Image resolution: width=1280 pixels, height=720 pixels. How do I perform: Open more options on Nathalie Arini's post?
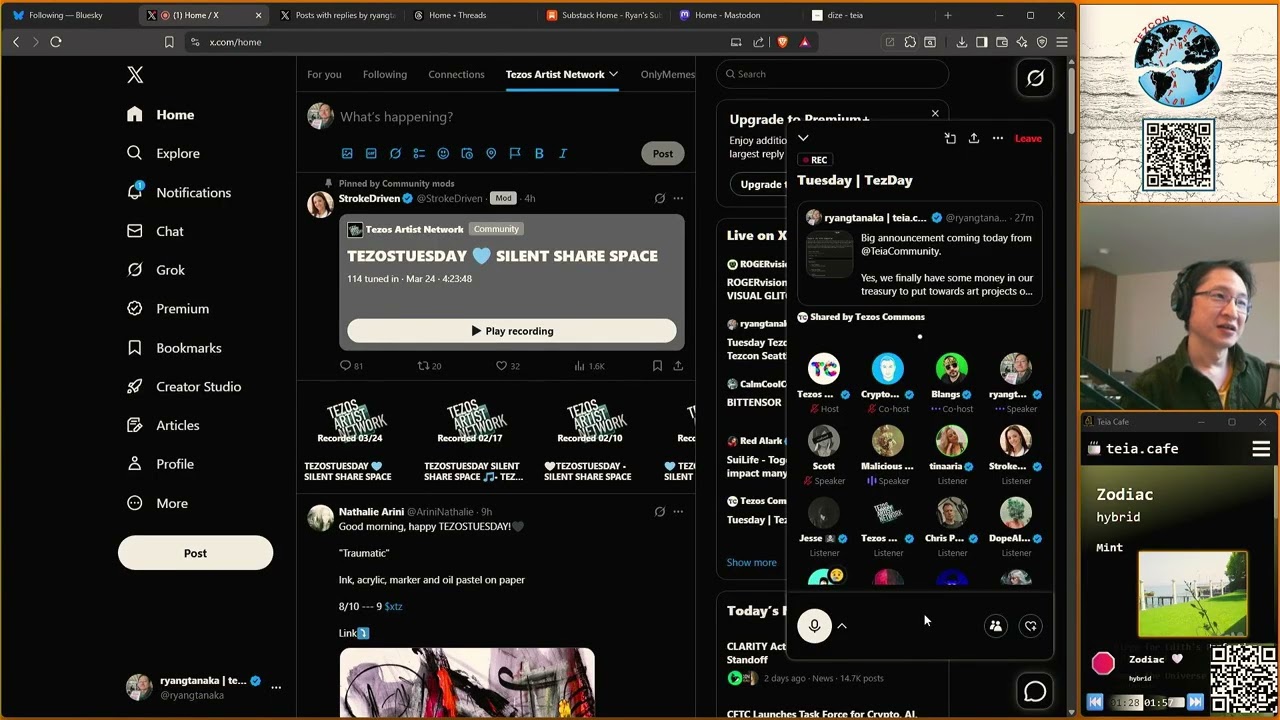(678, 512)
